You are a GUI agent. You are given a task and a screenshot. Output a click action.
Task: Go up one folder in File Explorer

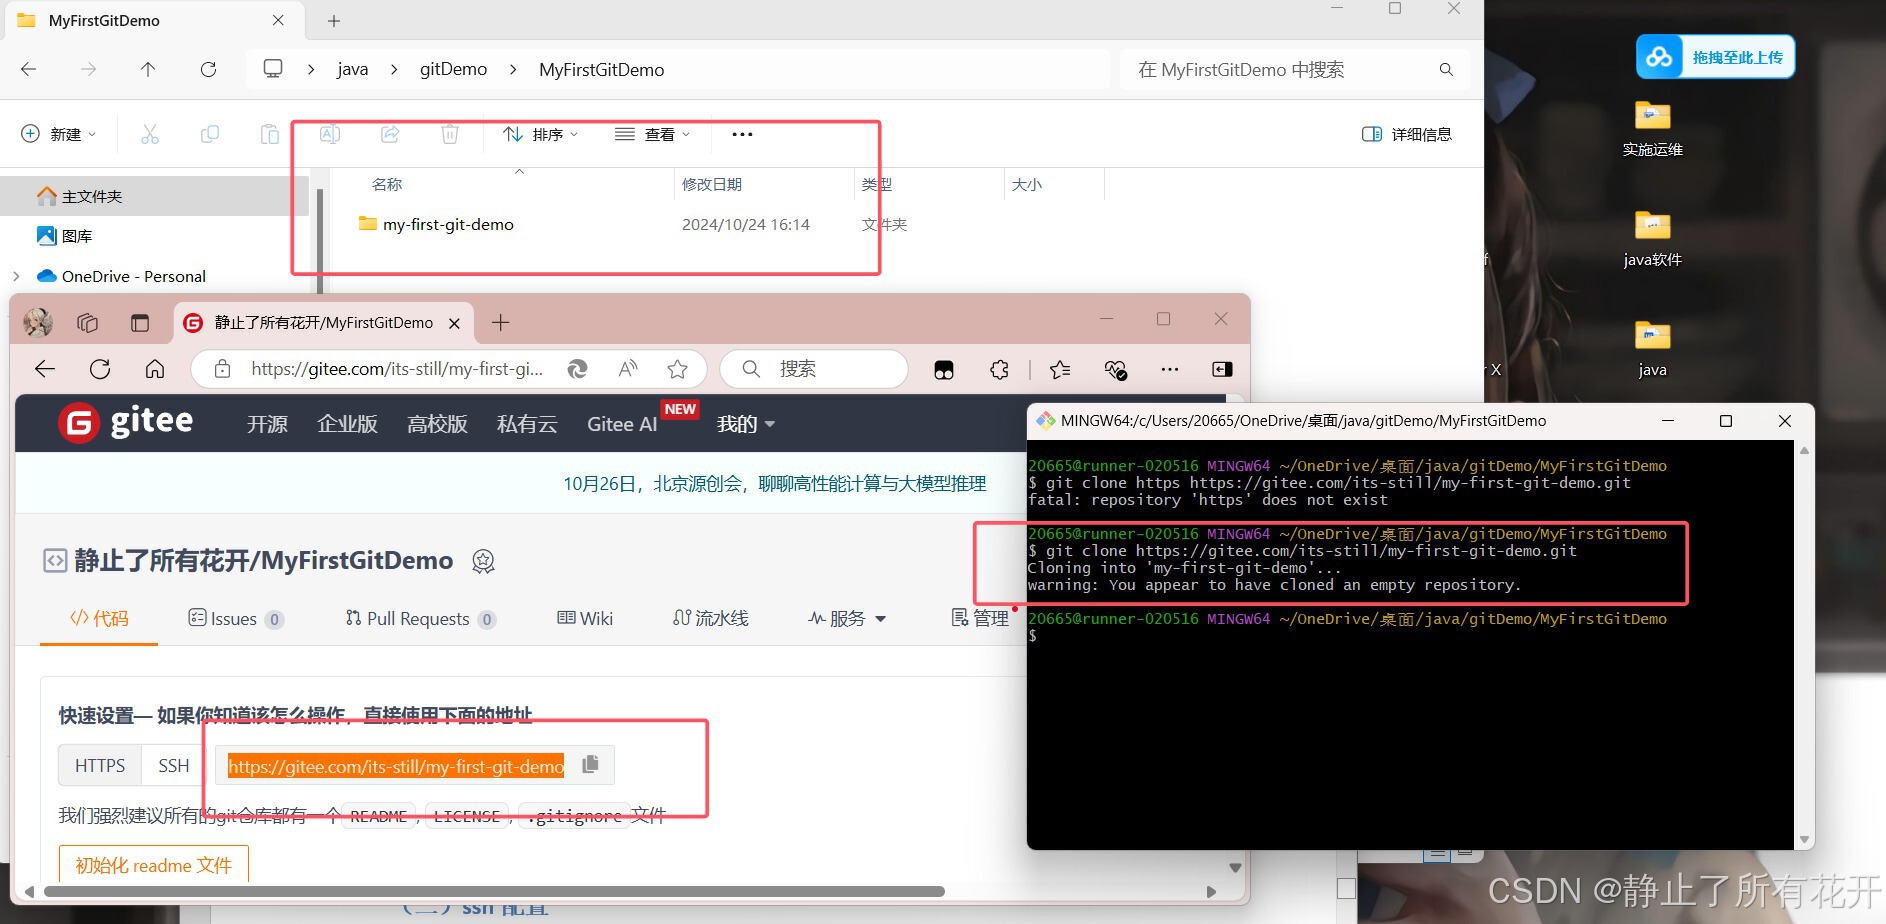(x=148, y=69)
